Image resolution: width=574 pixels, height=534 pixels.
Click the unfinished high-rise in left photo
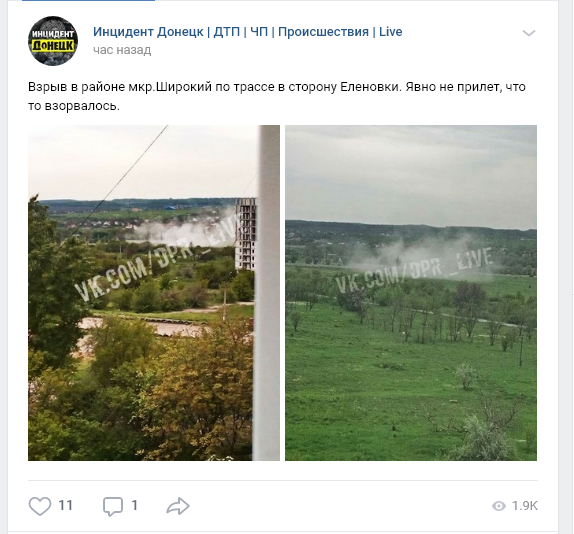[x=246, y=234]
